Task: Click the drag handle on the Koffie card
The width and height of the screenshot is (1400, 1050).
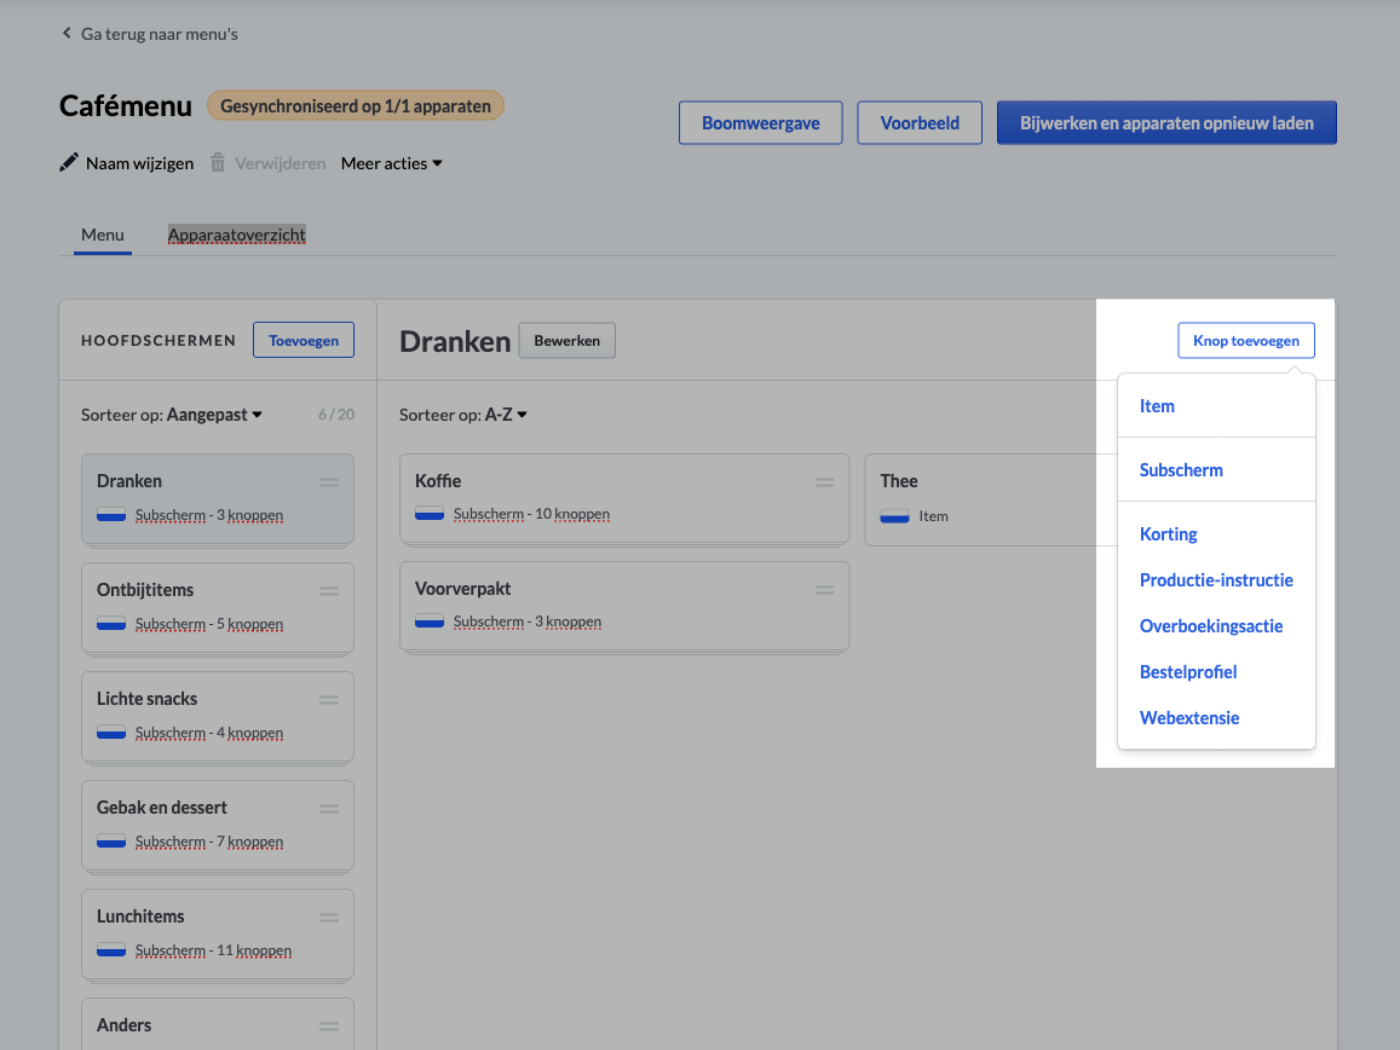Action: [x=824, y=482]
